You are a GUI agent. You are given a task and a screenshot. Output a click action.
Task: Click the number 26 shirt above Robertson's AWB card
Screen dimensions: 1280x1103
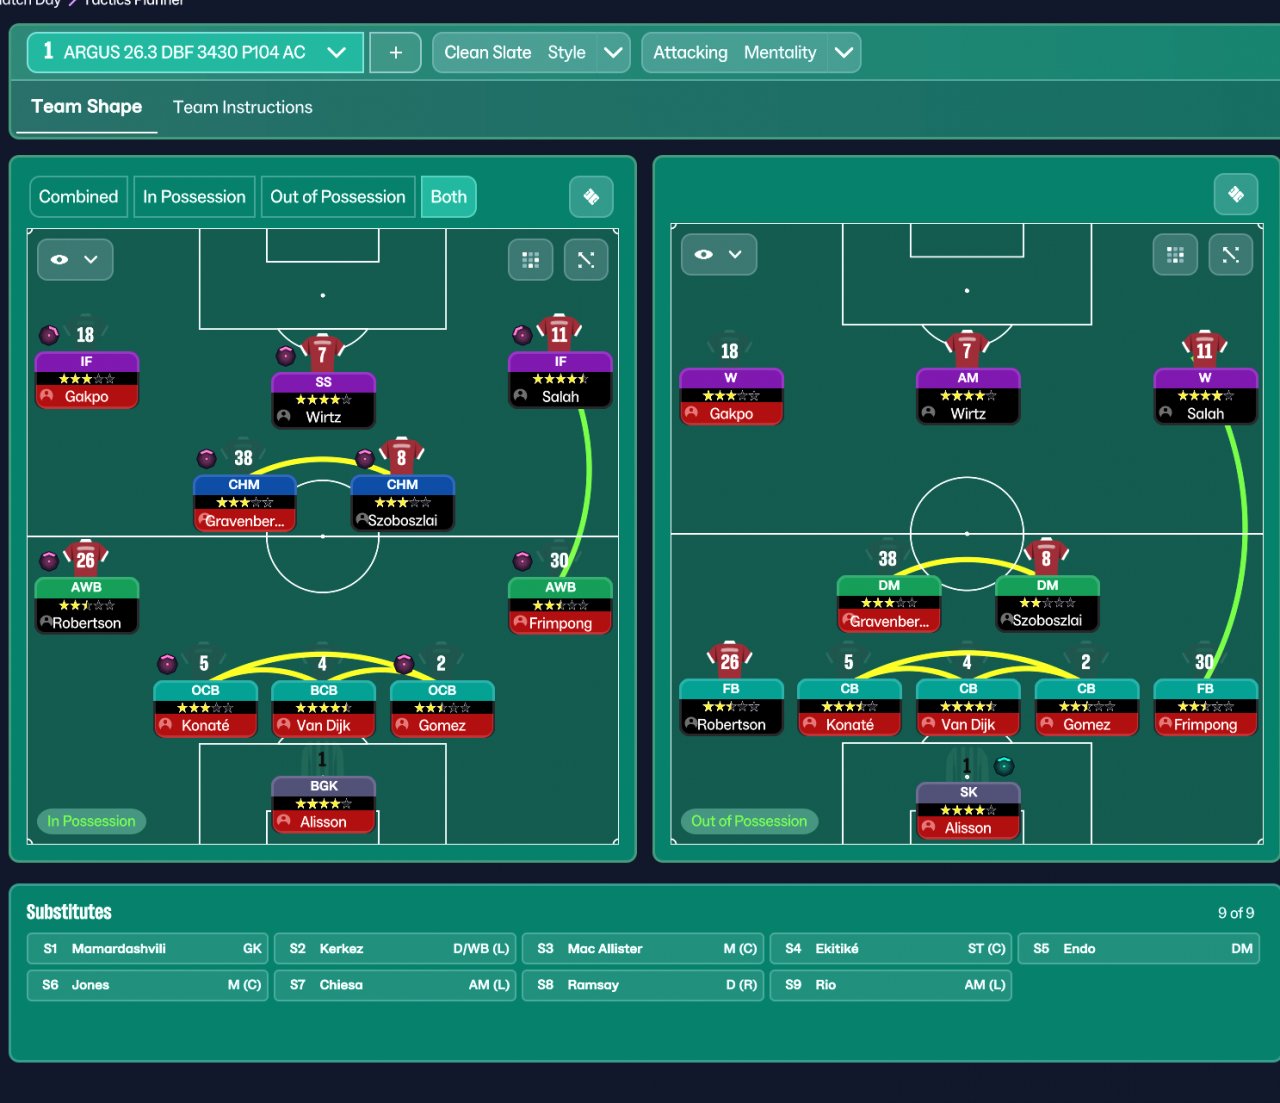point(86,559)
